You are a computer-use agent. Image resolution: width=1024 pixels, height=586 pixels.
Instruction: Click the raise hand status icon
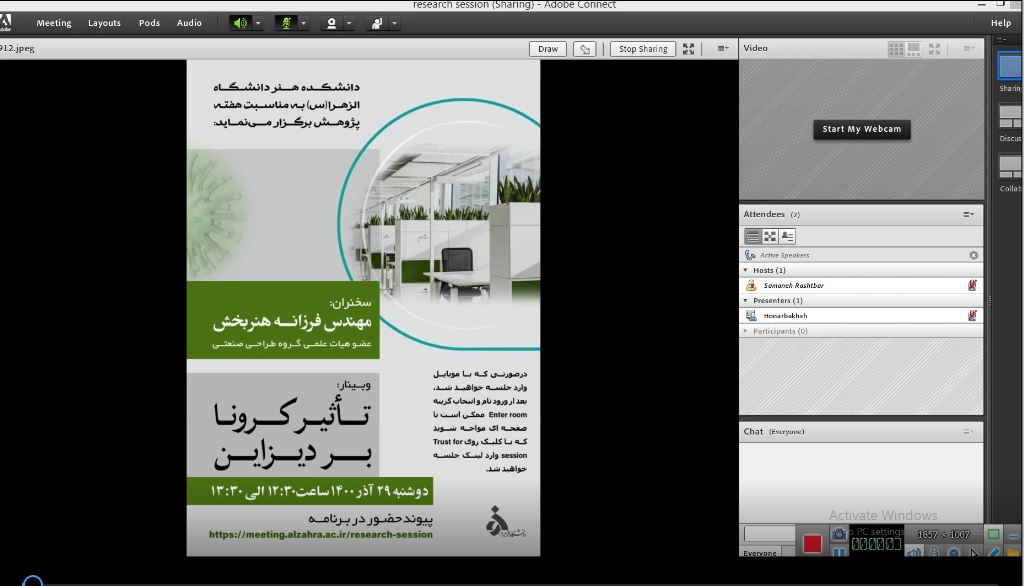[377, 23]
